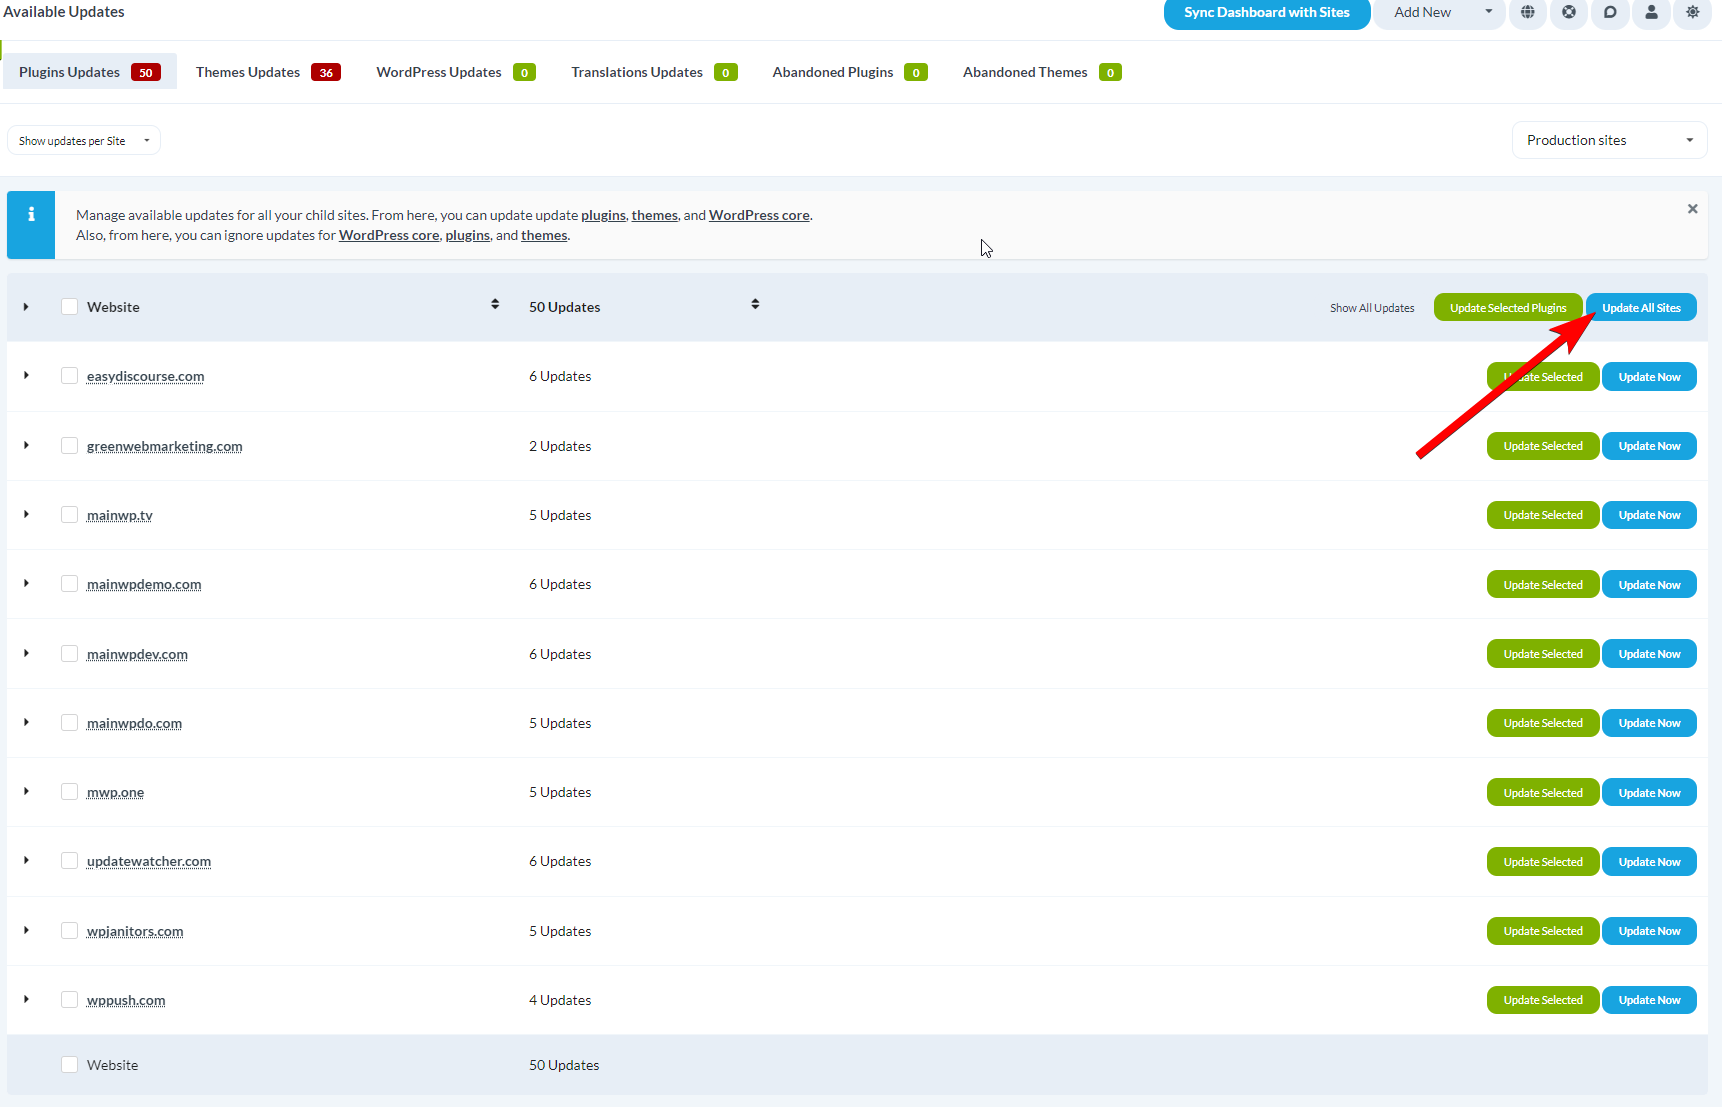Select the mainwpdemo.com checkbox

(69, 583)
